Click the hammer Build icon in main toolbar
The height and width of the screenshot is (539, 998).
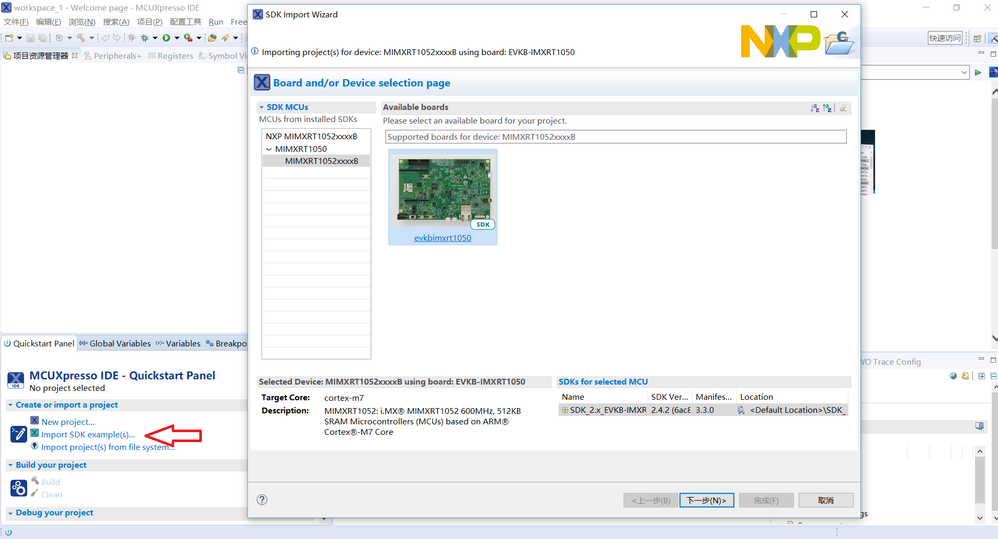(x=81, y=38)
